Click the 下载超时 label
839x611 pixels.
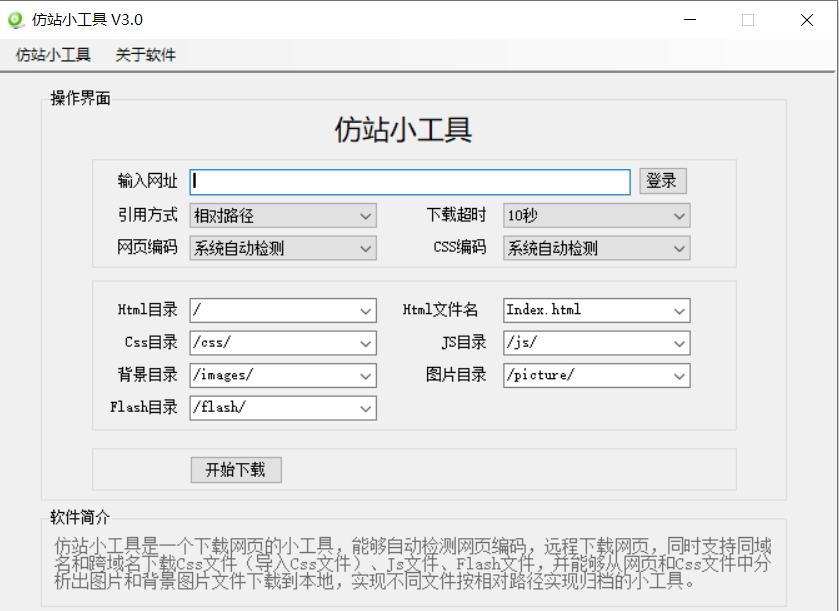pyautogui.click(x=456, y=215)
